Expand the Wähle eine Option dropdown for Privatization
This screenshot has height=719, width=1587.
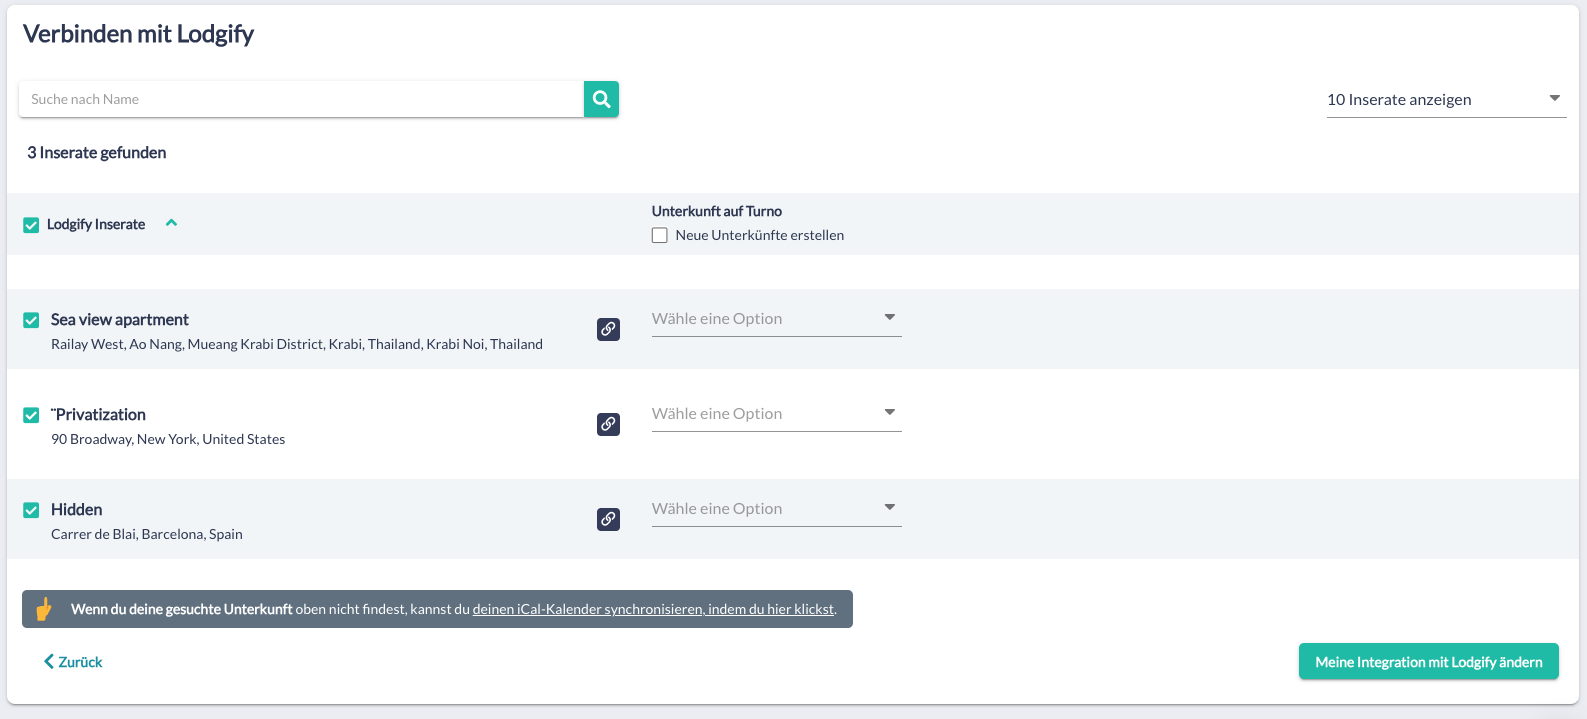[x=776, y=414]
